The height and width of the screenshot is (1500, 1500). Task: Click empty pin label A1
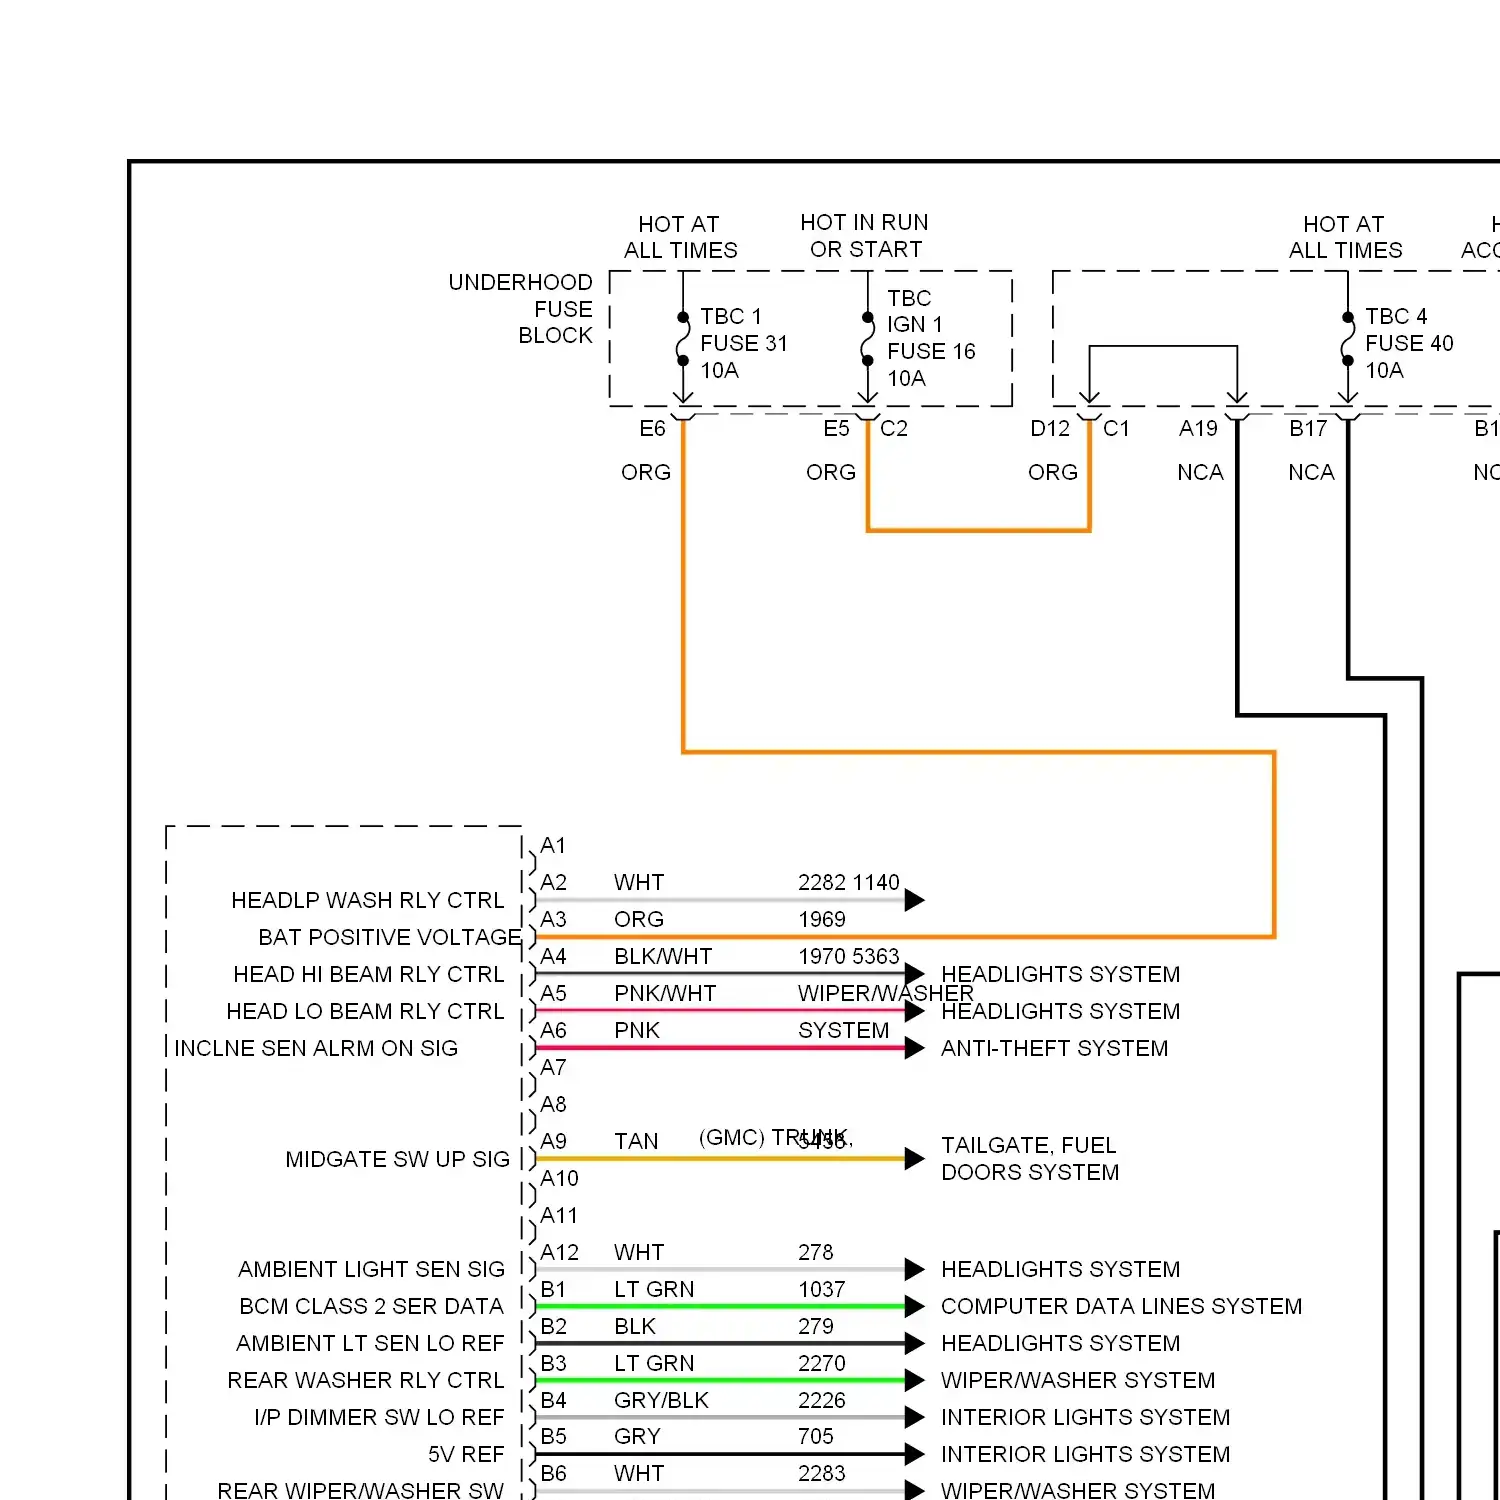click(553, 845)
